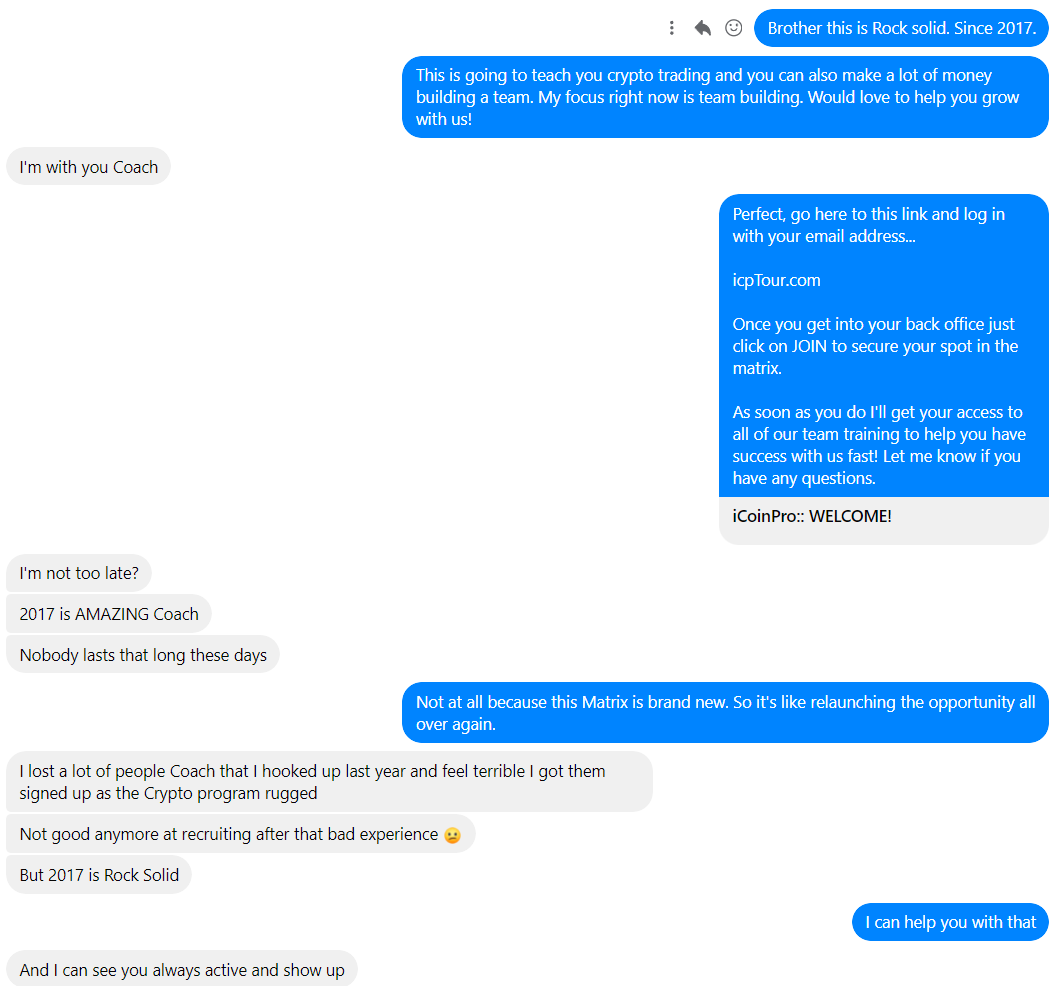Click the 'click on JOIN to secure' paragraph
This screenshot has height=986, width=1052.
click(x=875, y=346)
